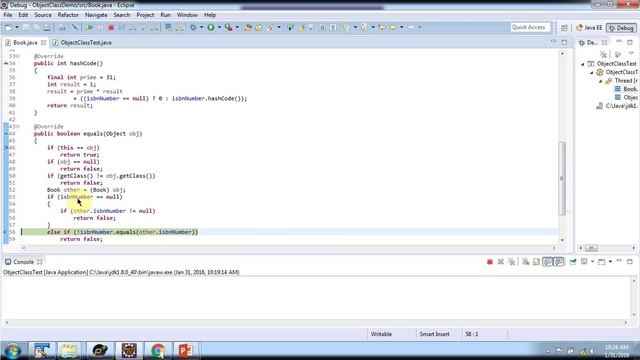Open PowerPoint from the Windows taskbar

(x=186, y=350)
